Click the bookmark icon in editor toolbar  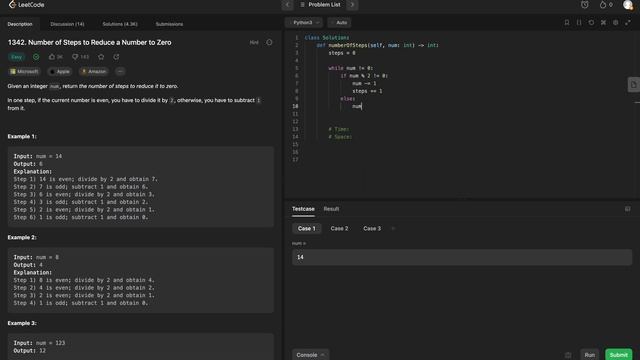click(x=567, y=22)
